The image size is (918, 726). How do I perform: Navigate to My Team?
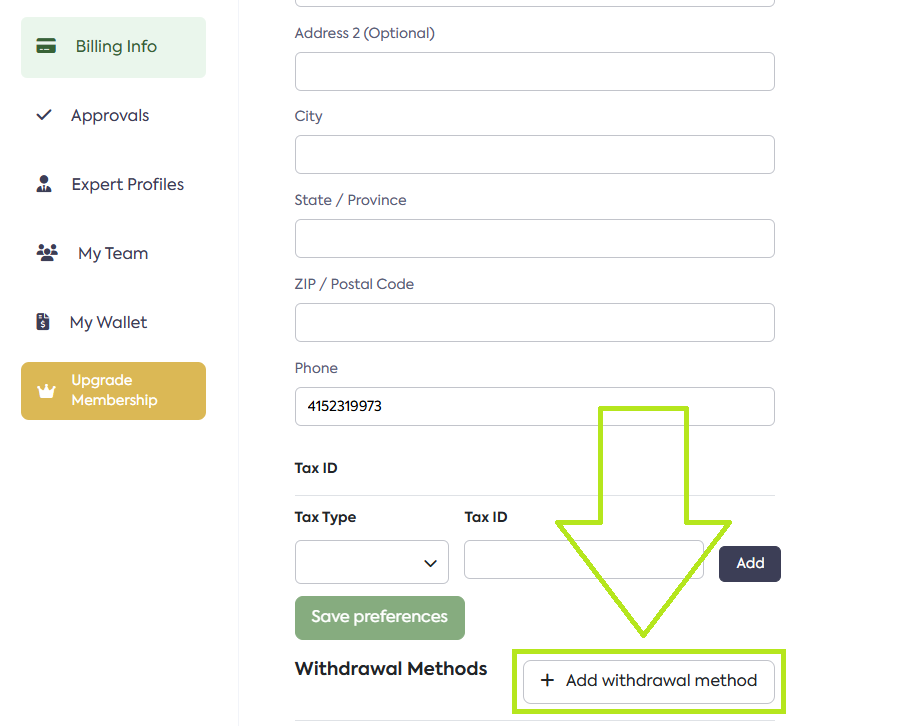click(113, 254)
